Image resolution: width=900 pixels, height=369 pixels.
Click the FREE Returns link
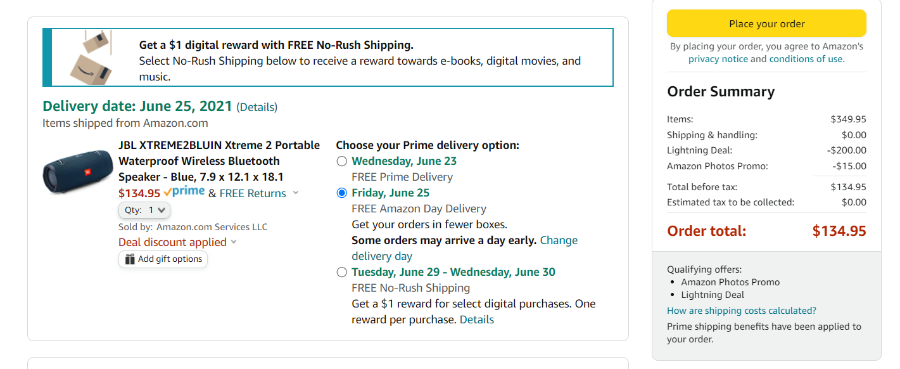pyautogui.click(x=253, y=193)
